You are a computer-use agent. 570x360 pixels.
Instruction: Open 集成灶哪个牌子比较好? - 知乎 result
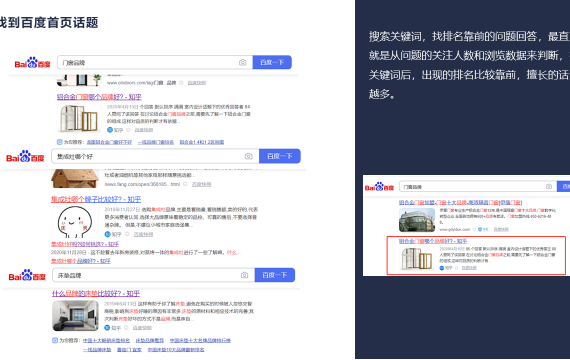point(96,199)
